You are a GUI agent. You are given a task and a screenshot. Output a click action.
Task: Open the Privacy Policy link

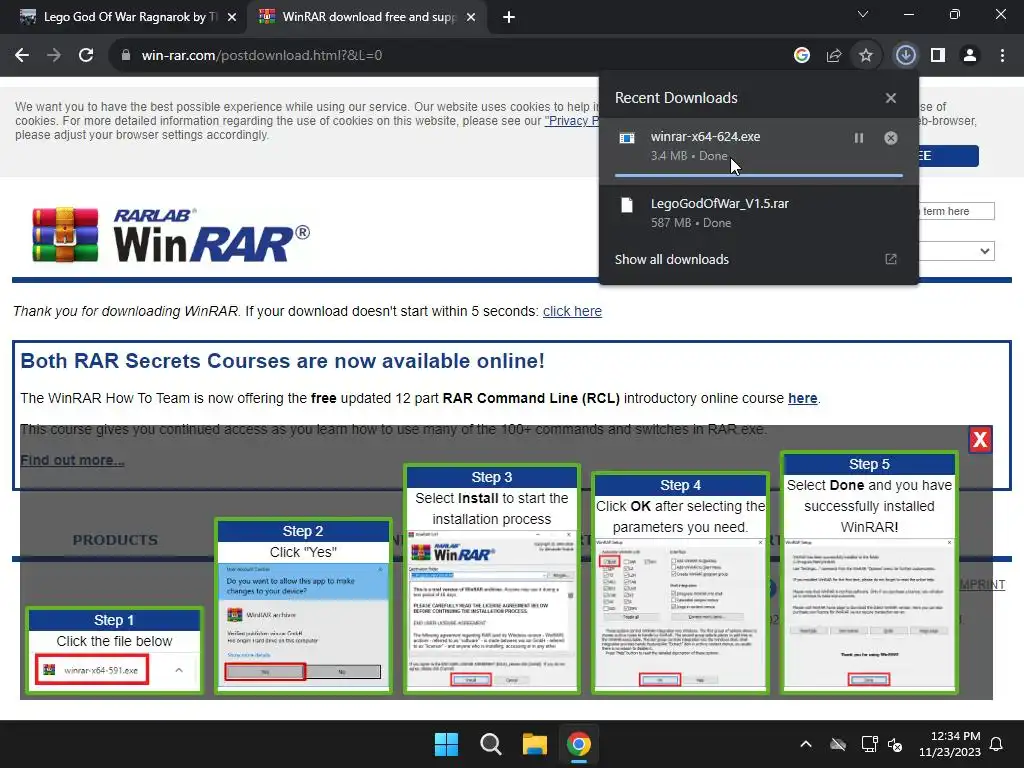coord(571,121)
